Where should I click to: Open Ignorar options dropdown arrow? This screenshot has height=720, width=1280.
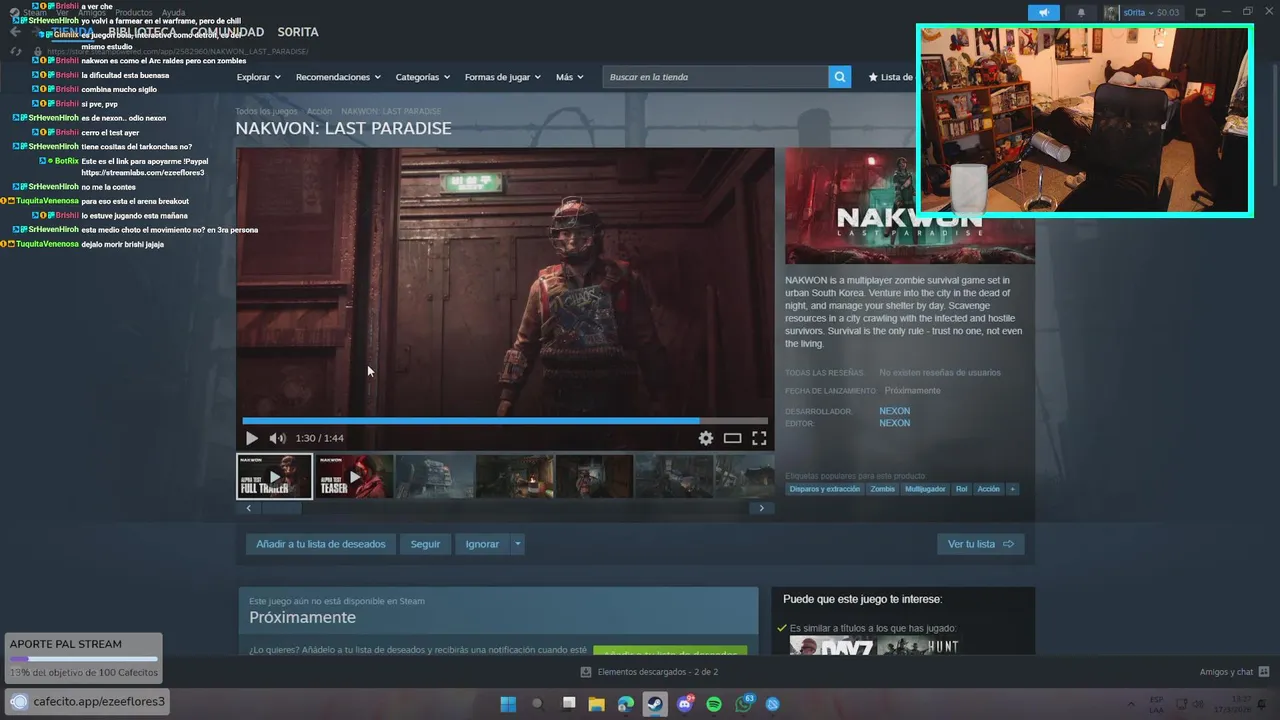click(x=517, y=544)
